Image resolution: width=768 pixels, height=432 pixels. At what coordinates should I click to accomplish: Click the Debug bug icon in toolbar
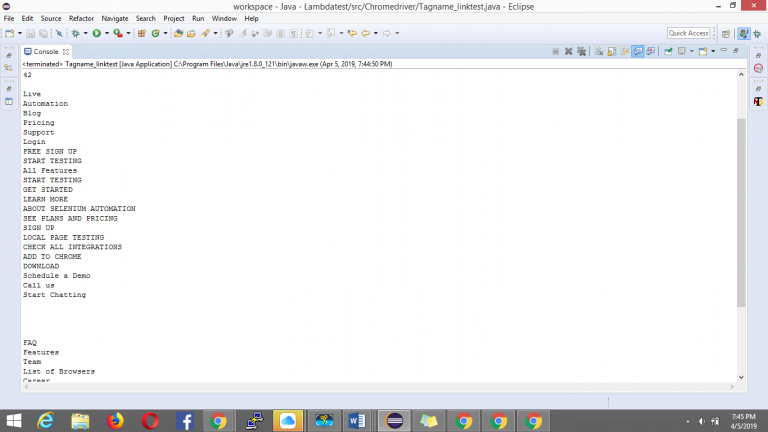(75, 33)
